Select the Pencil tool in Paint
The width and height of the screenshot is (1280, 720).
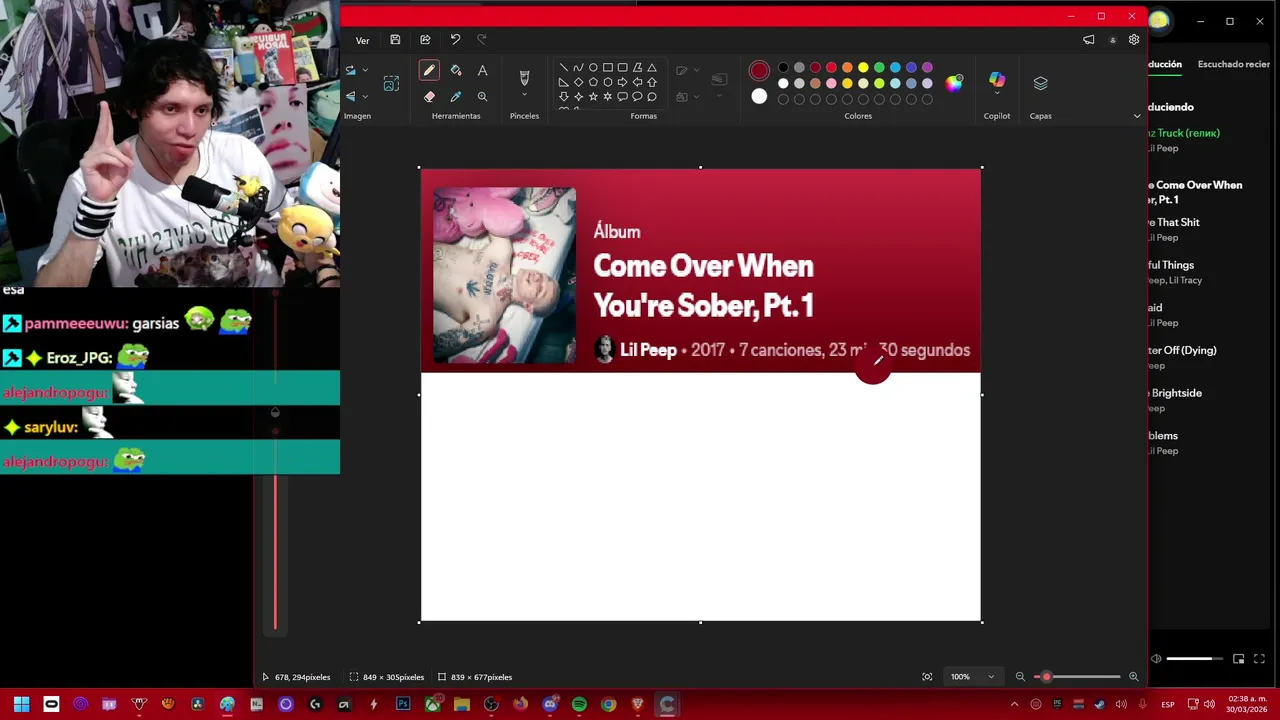pos(429,70)
